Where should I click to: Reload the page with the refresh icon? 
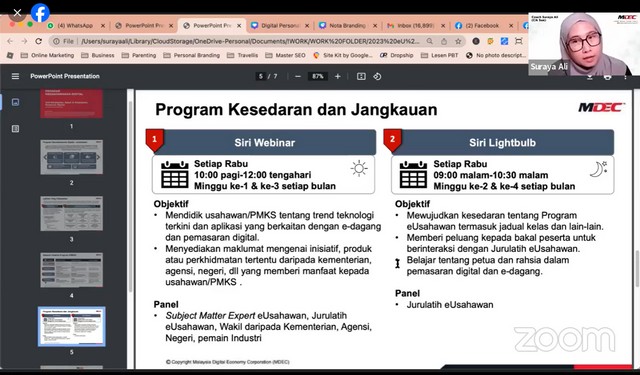click(38, 41)
